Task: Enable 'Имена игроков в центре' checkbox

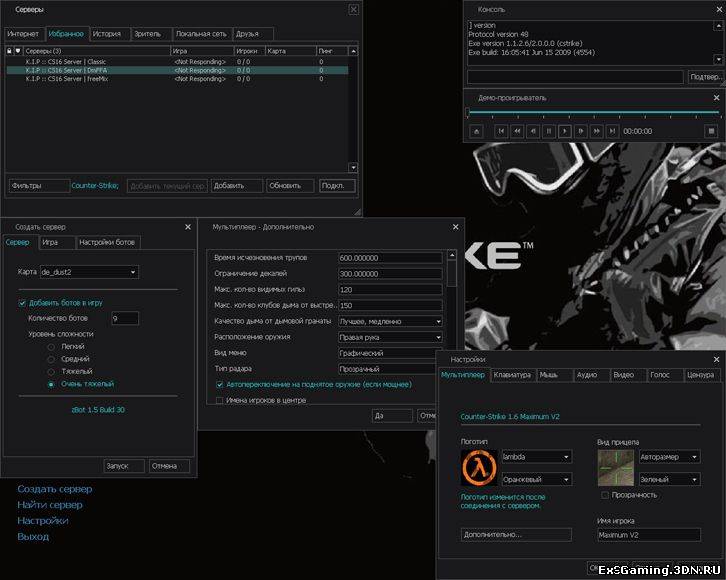Action: click(x=220, y=400)
